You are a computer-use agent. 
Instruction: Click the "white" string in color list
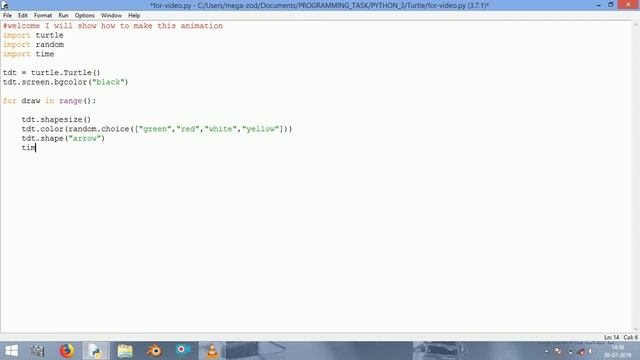click(220, 129)
